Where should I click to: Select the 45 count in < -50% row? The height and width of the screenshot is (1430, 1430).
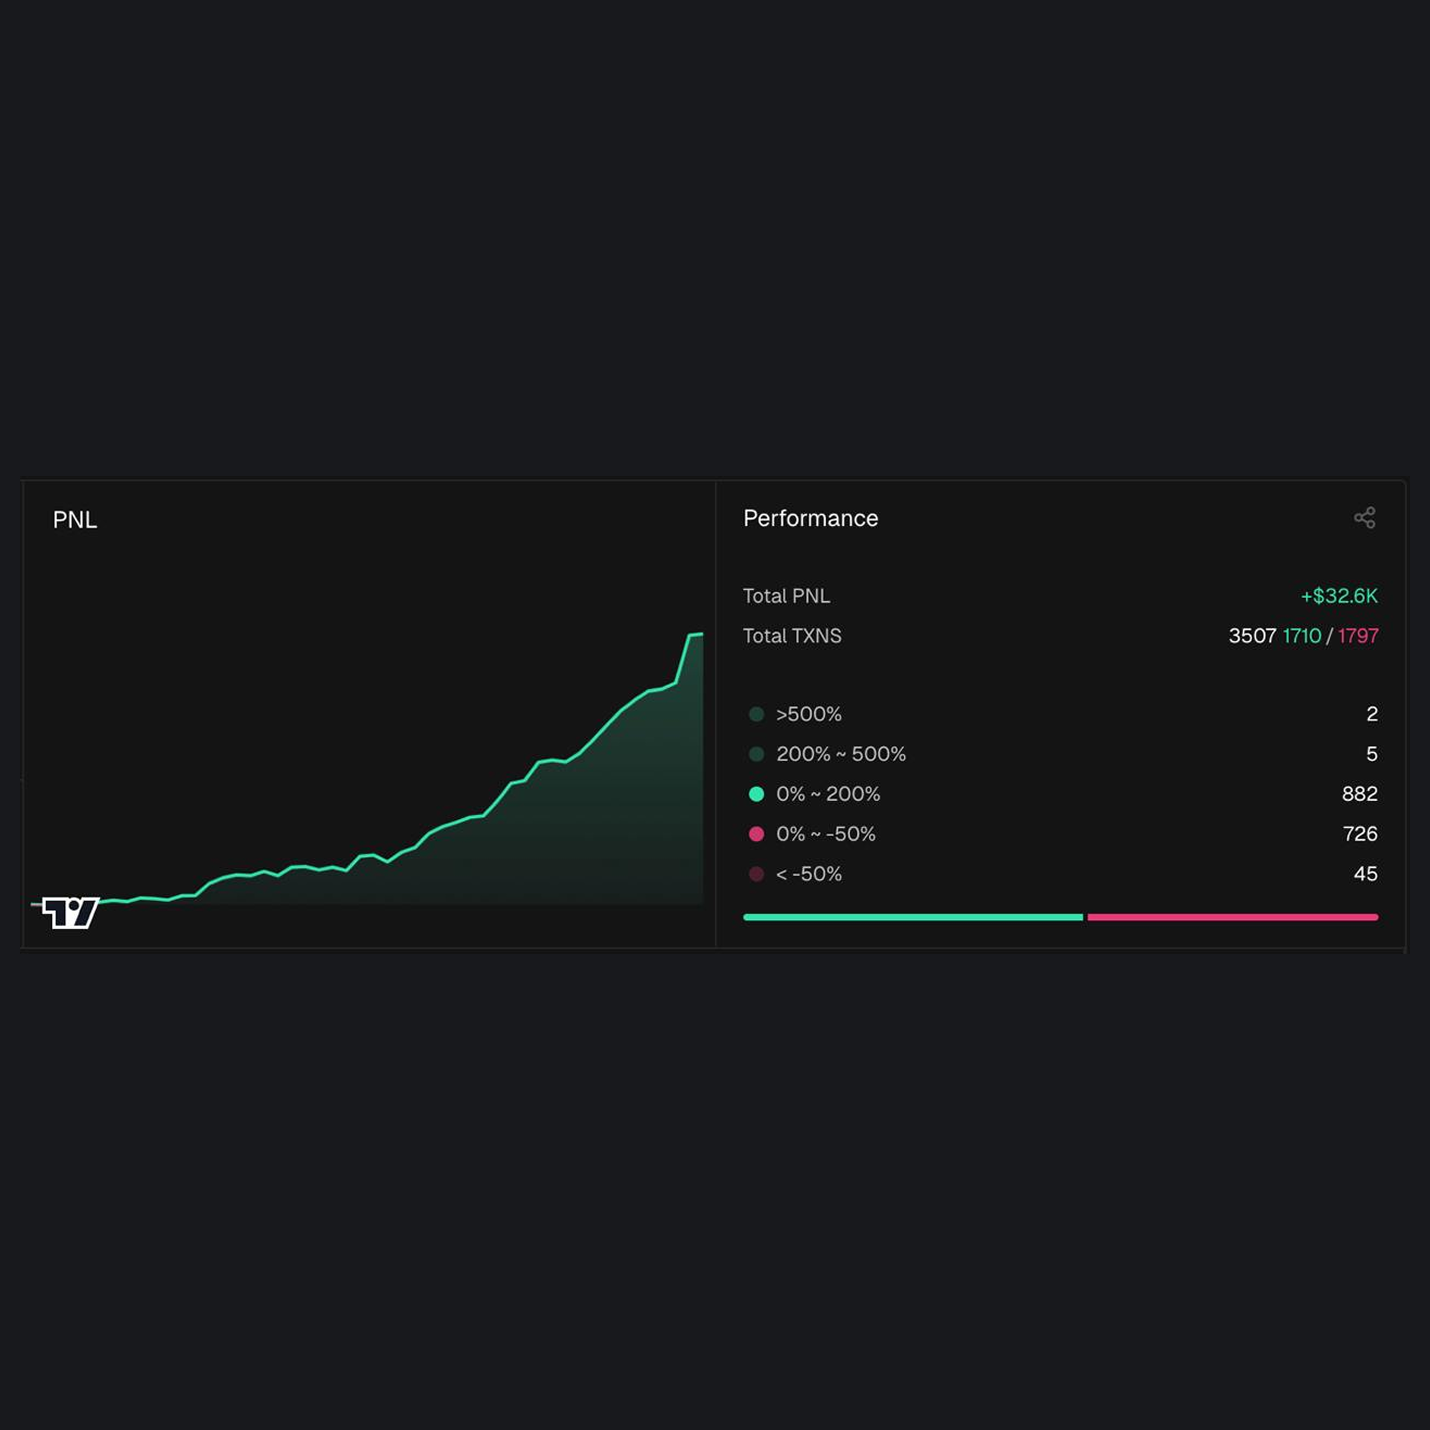pyautogui.click(x=1365, y=874)
